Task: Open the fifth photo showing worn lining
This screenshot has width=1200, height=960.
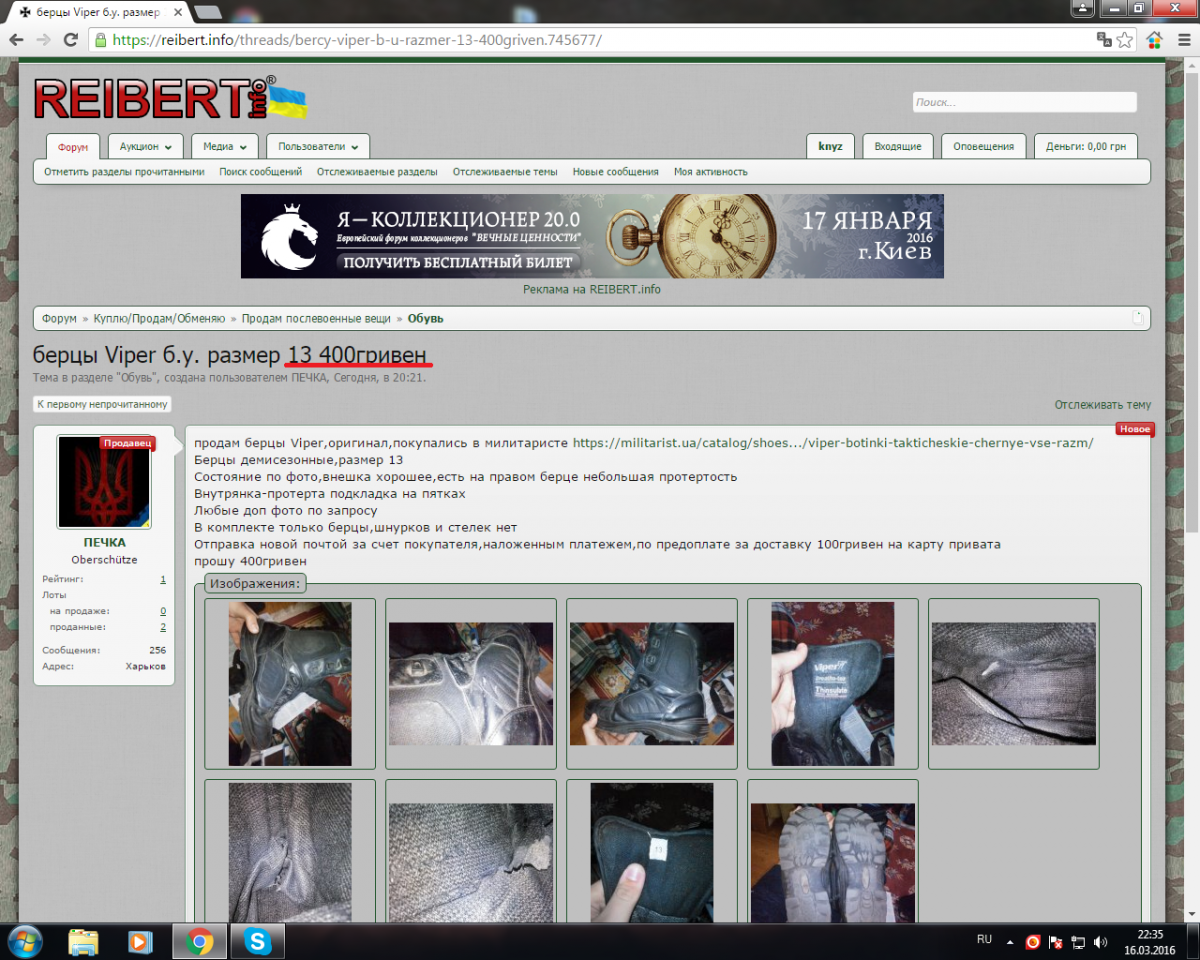Action: (x=1014, y=684)
